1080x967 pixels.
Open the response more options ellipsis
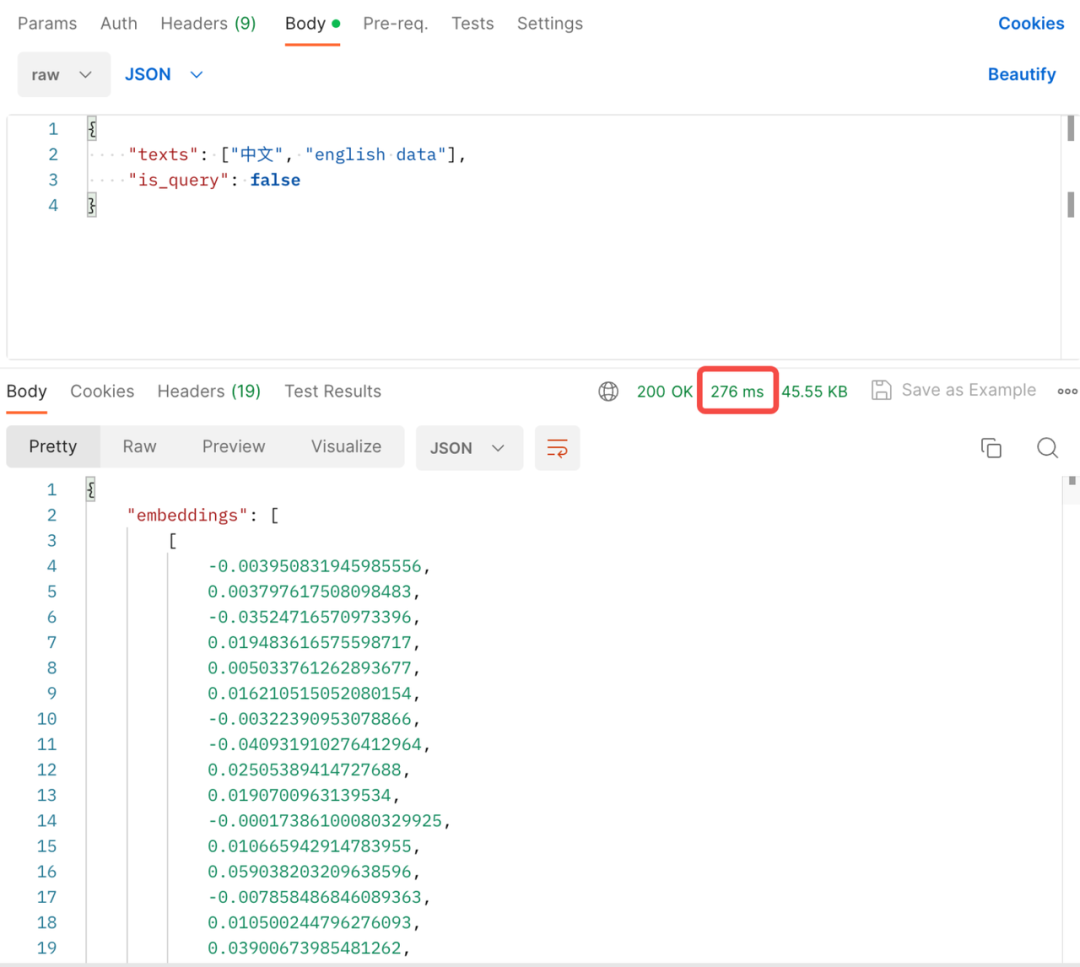[1067, 391]
